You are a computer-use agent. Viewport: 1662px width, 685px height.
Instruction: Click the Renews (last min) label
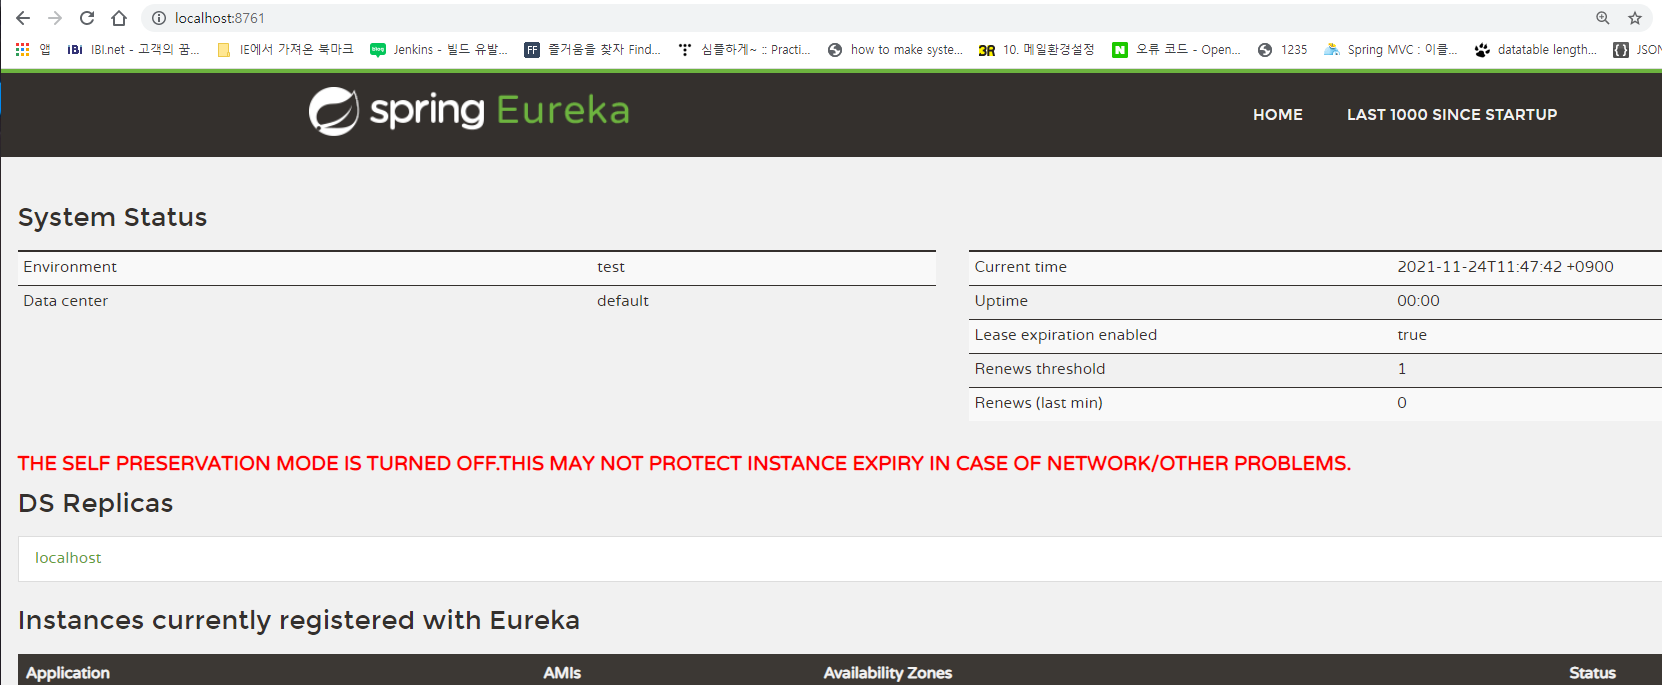coord(1039,403)
